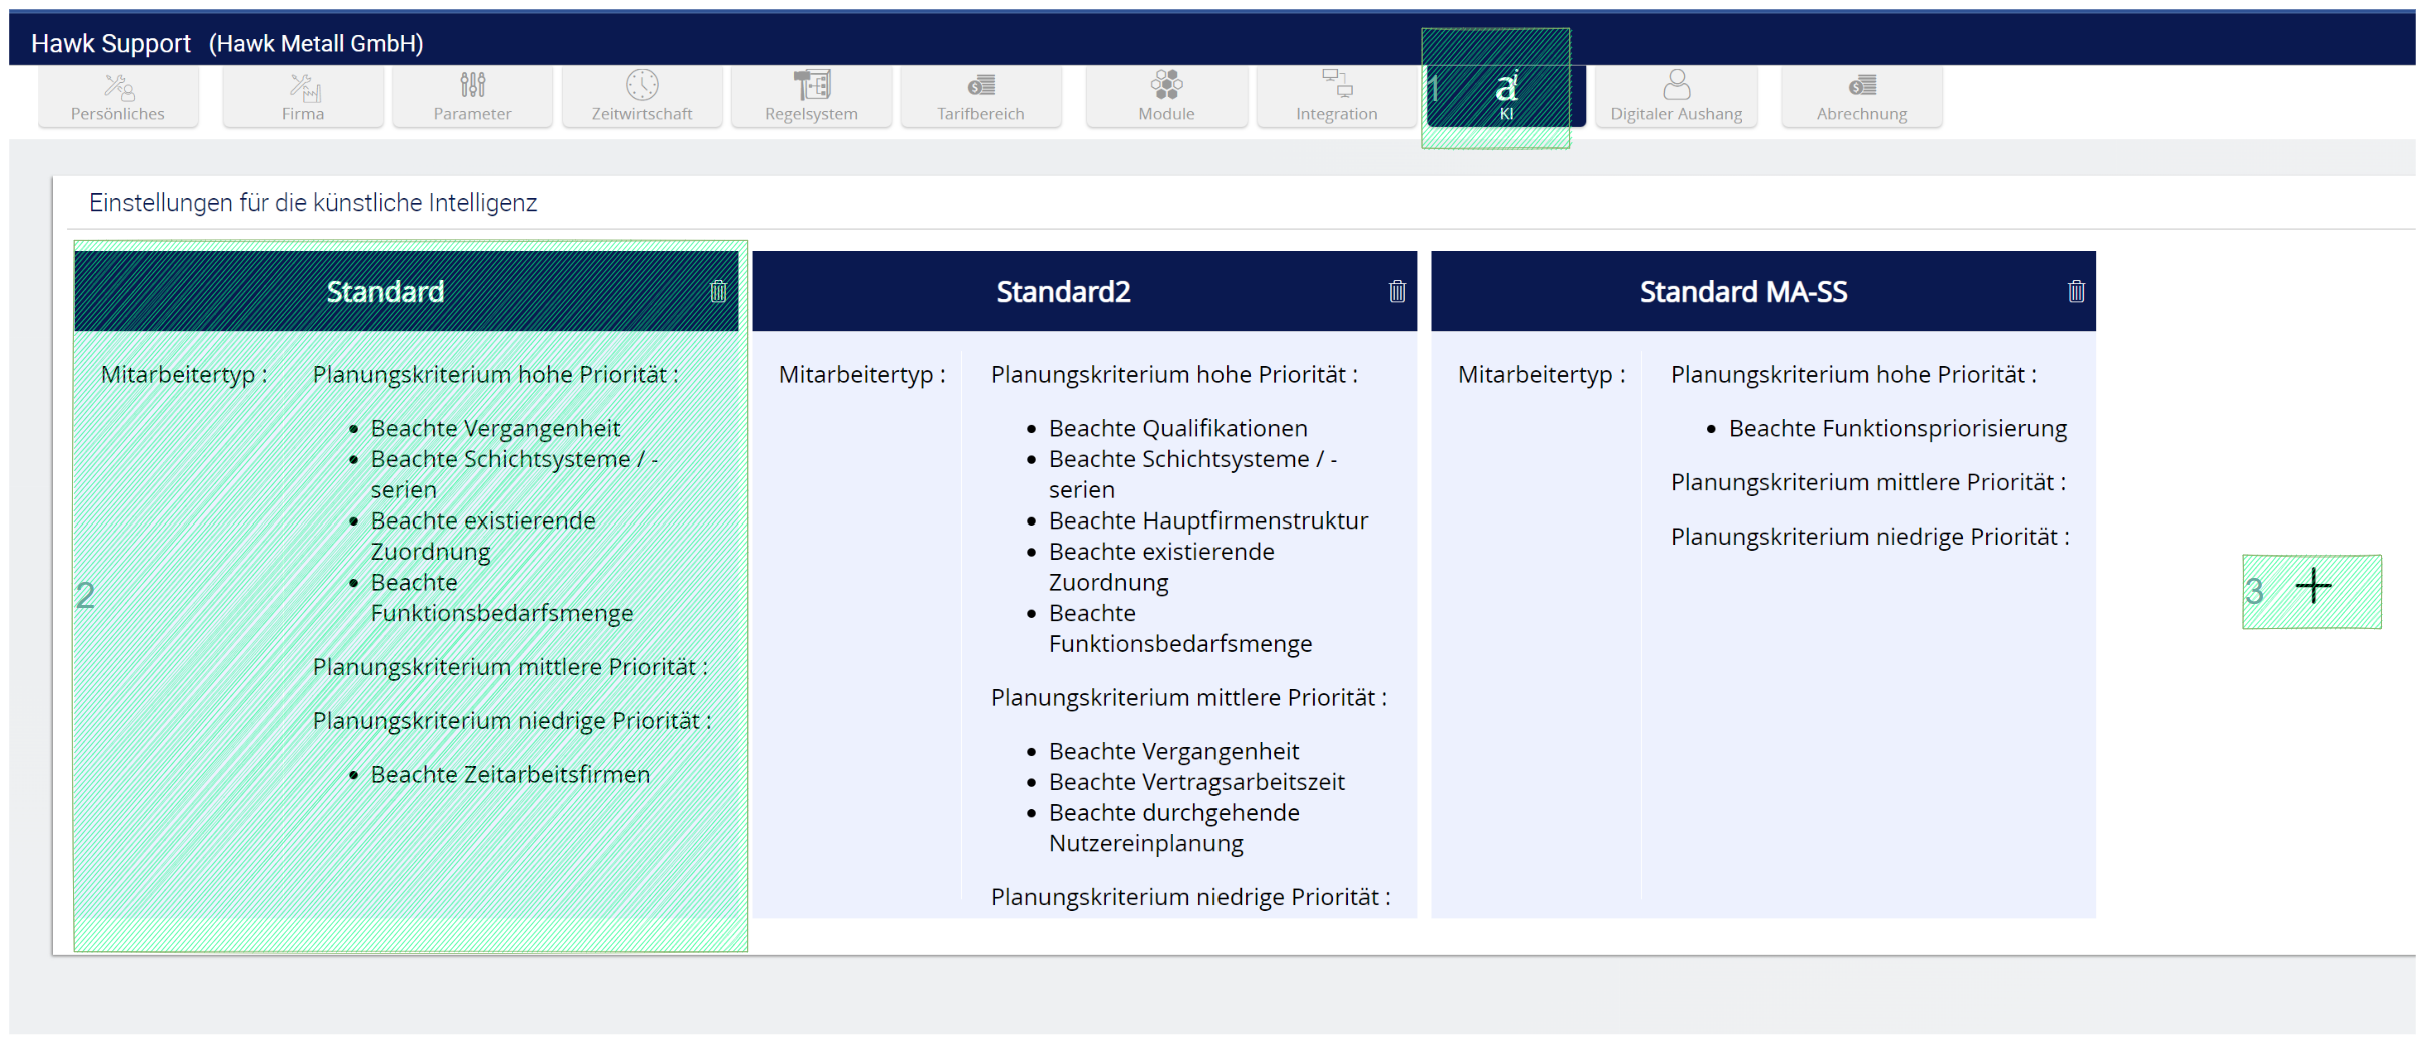The width and height of the screenshot is (2428, 1044).
Task: Click Beachte Funktionspriorisierung in Standard MA-SS
Action: 1897,428
